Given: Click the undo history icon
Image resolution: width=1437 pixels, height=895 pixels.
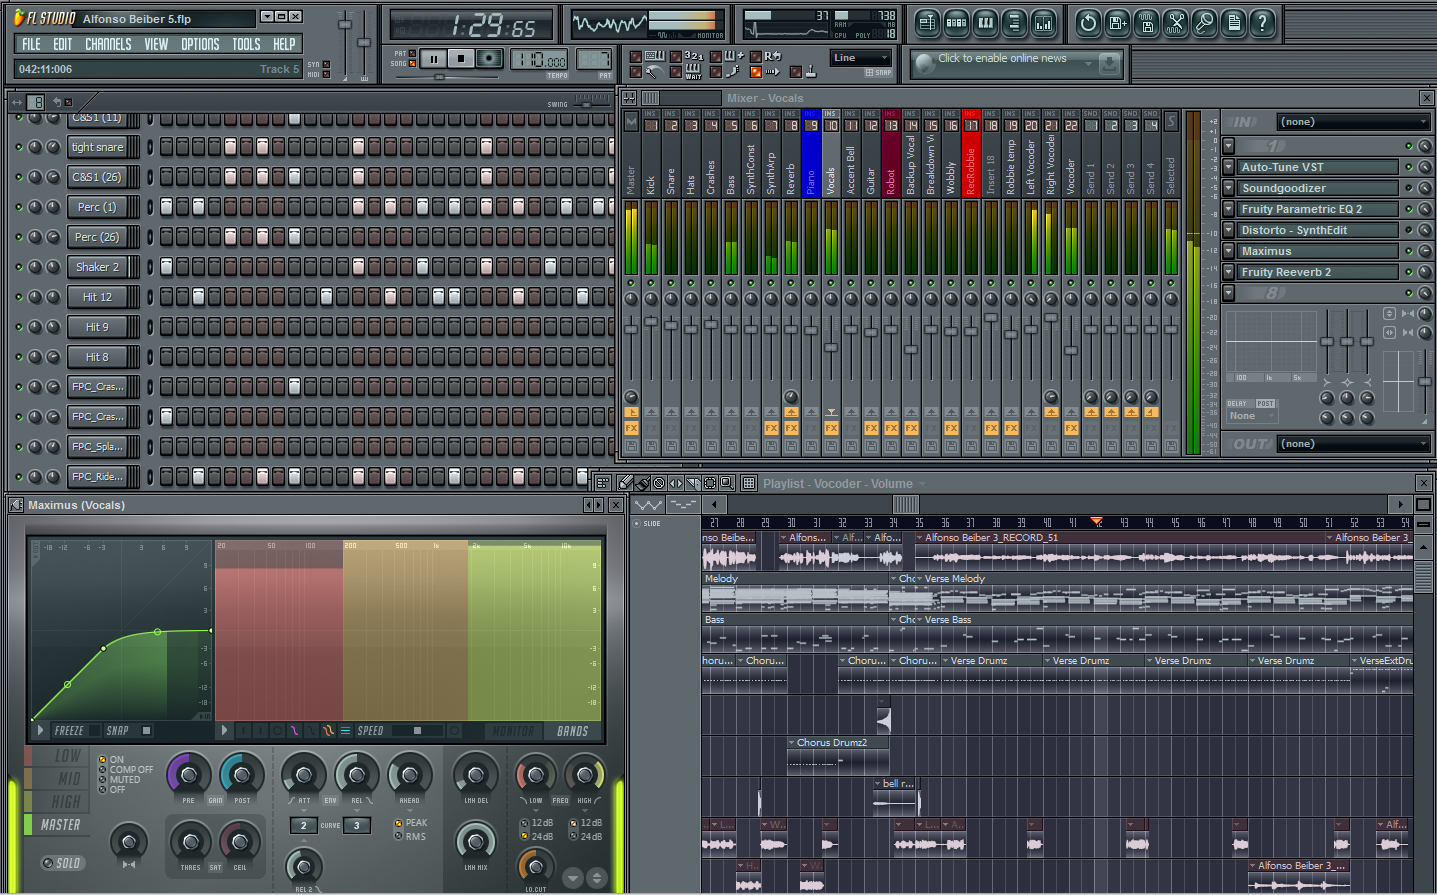Looking at the screenshot, I should pos(1089,23).
